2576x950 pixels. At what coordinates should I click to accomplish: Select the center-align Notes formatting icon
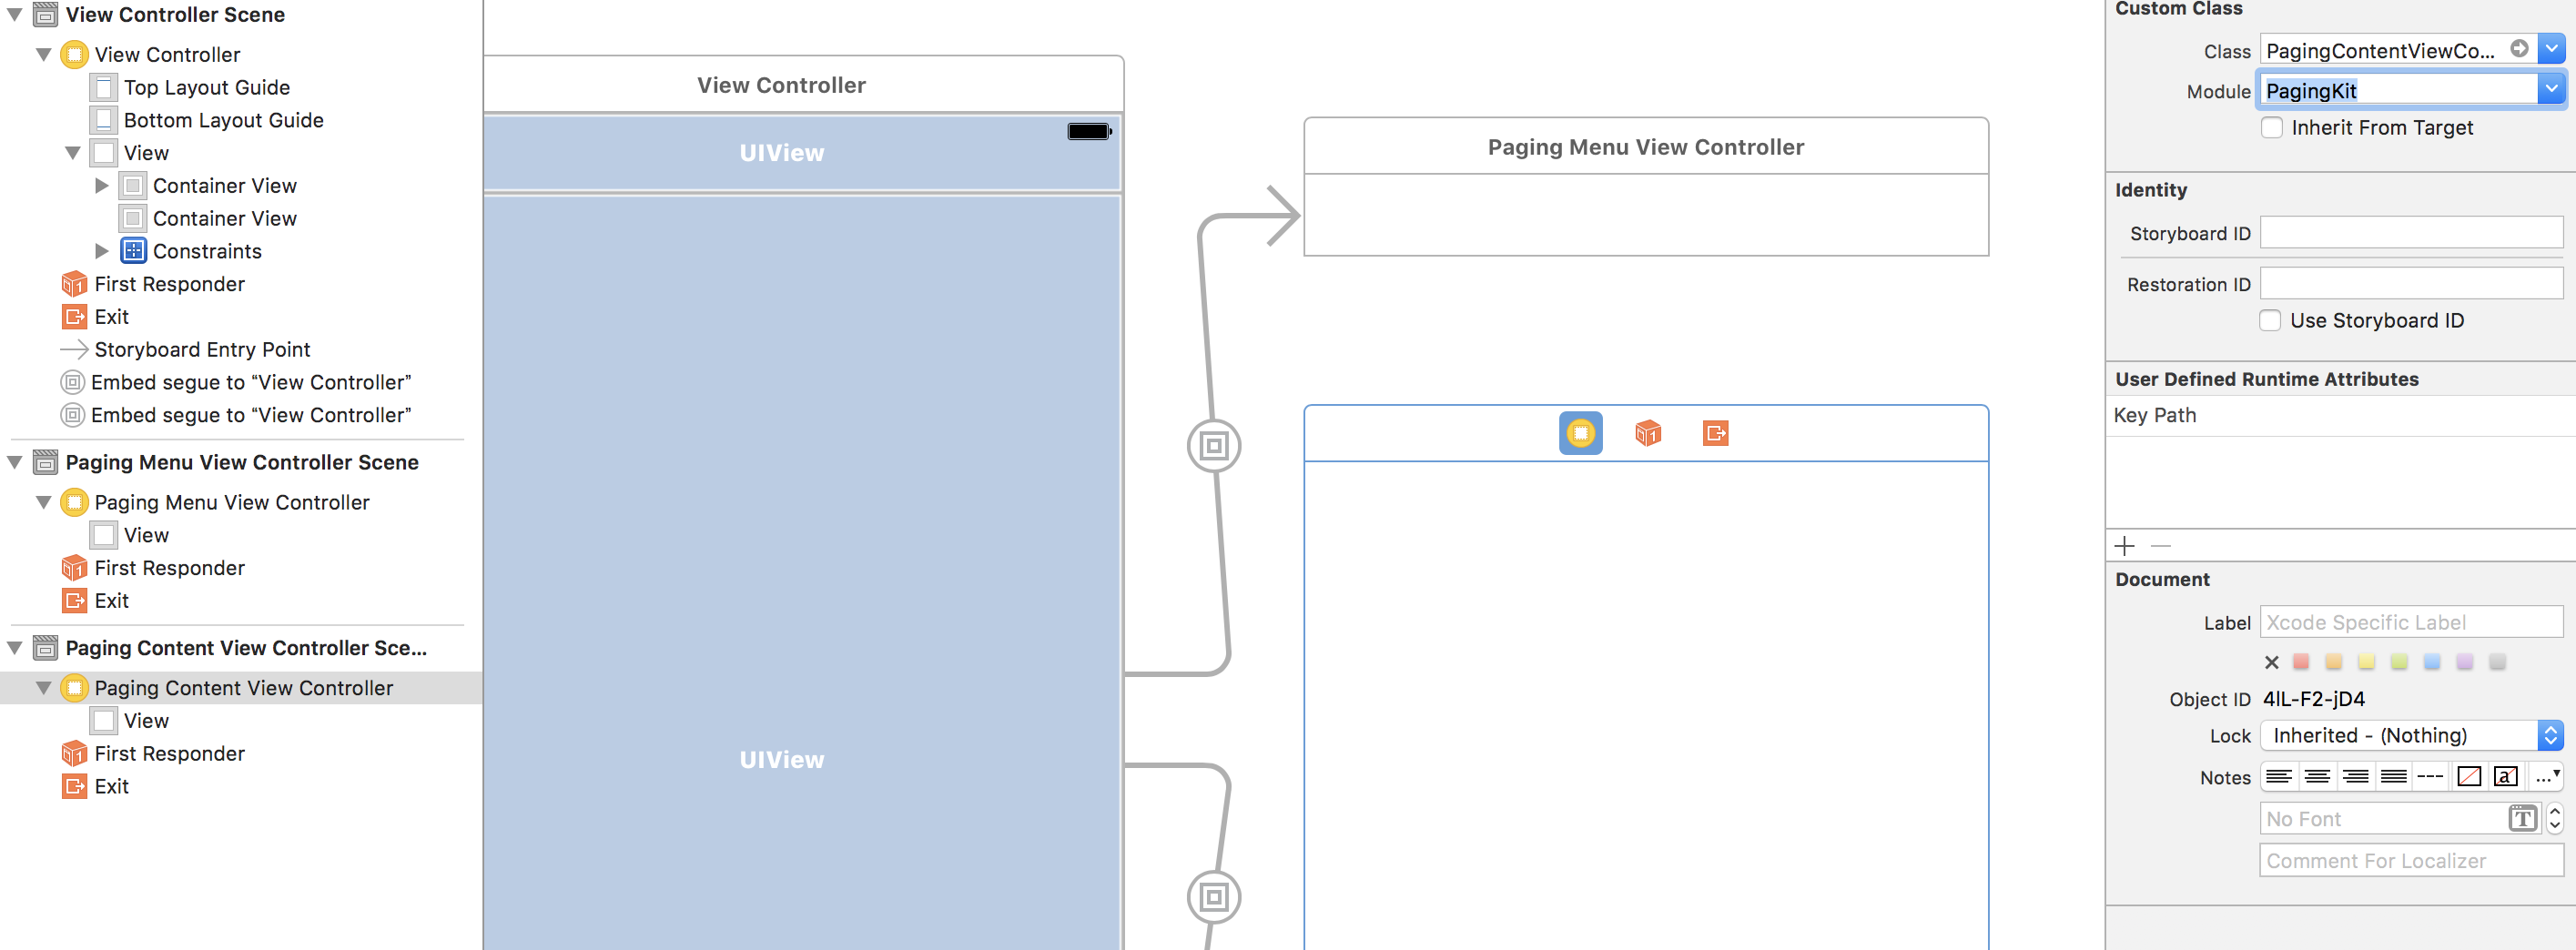coord(2317,776)
